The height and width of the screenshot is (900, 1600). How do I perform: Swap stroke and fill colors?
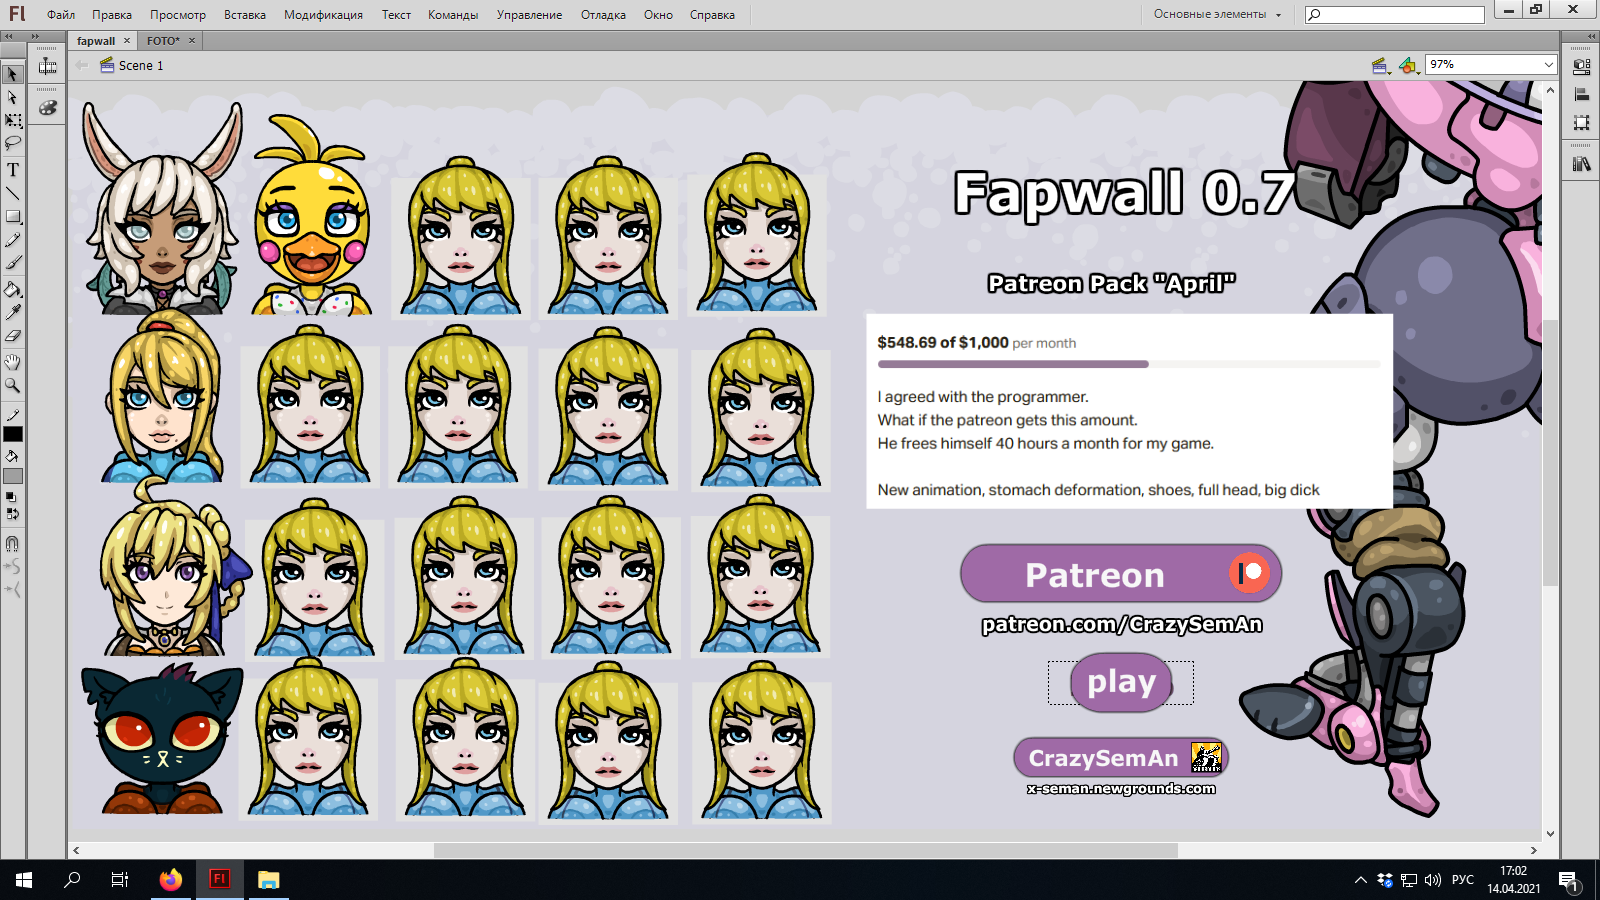12,514
